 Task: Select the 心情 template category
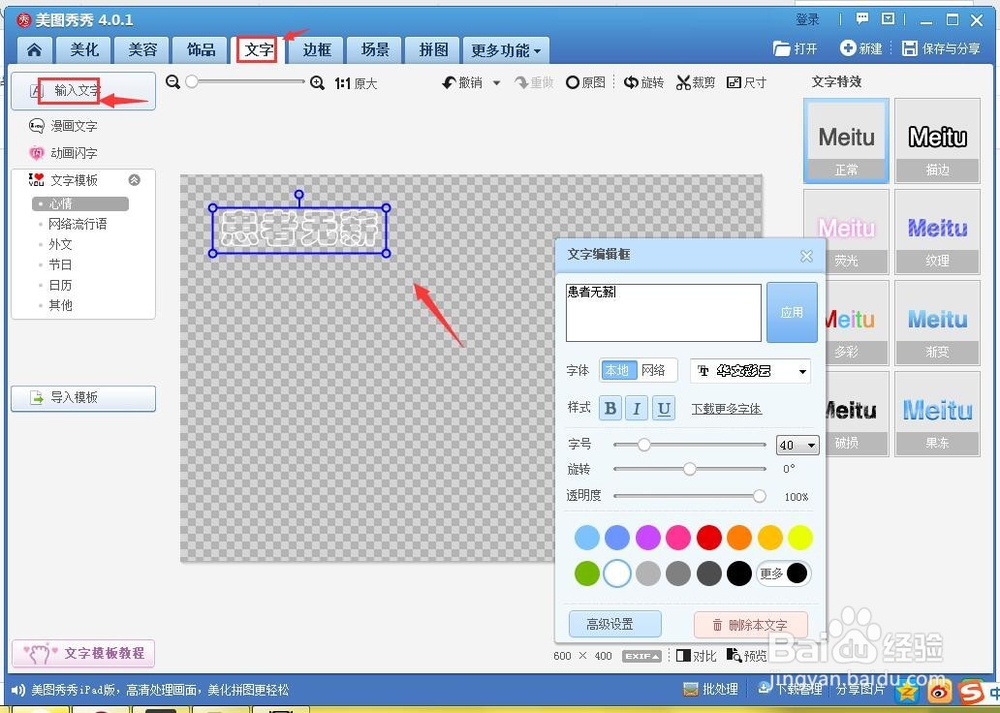point(80,203)
